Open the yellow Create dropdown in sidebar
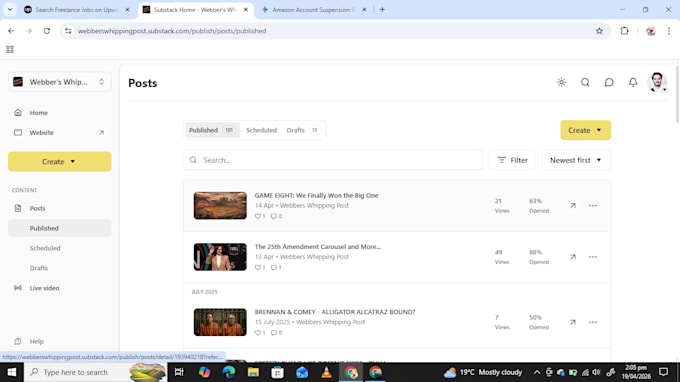This screenshot has height=382, width=680. click(x=59, y=161)
